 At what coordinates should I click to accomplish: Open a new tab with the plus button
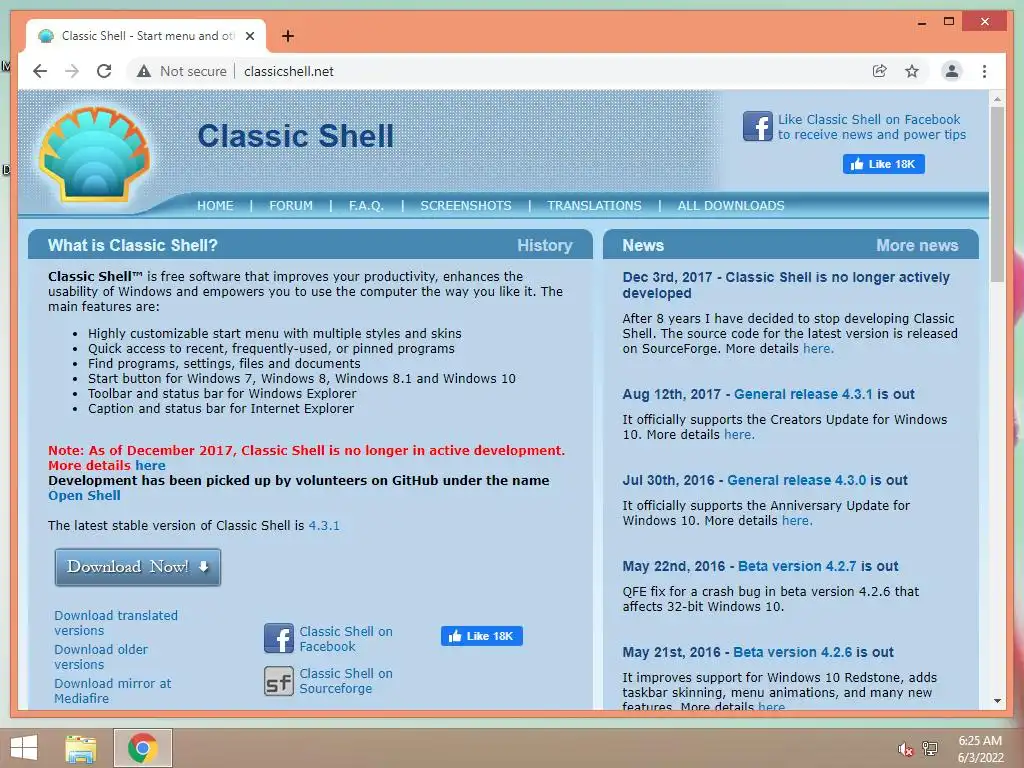287,36
